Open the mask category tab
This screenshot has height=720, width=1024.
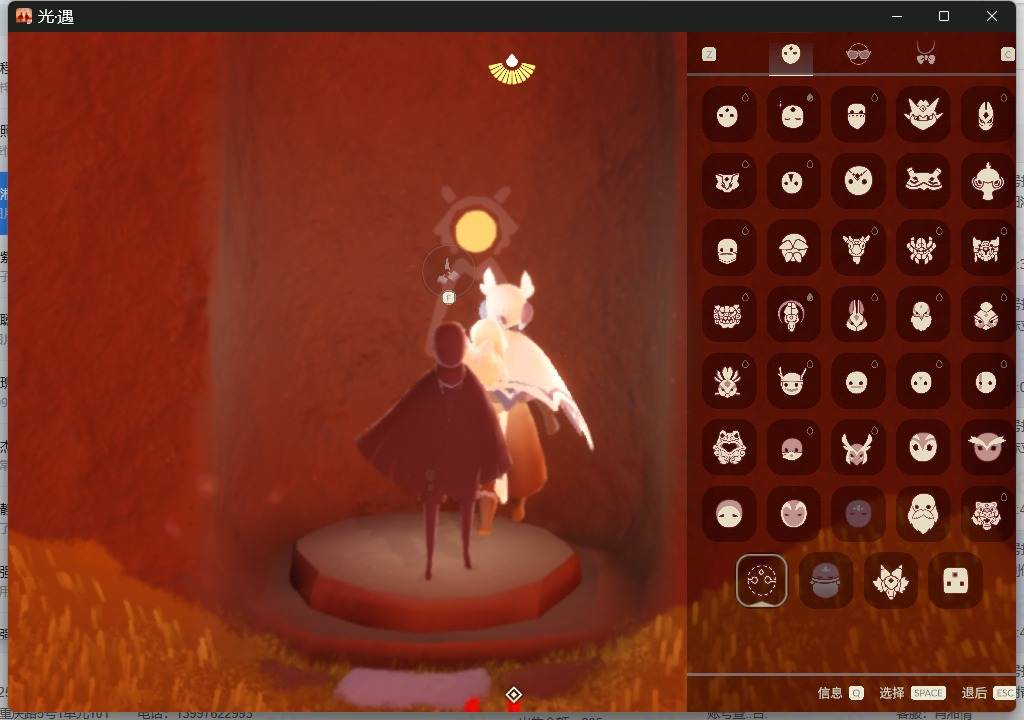click(x=791, y=55)
